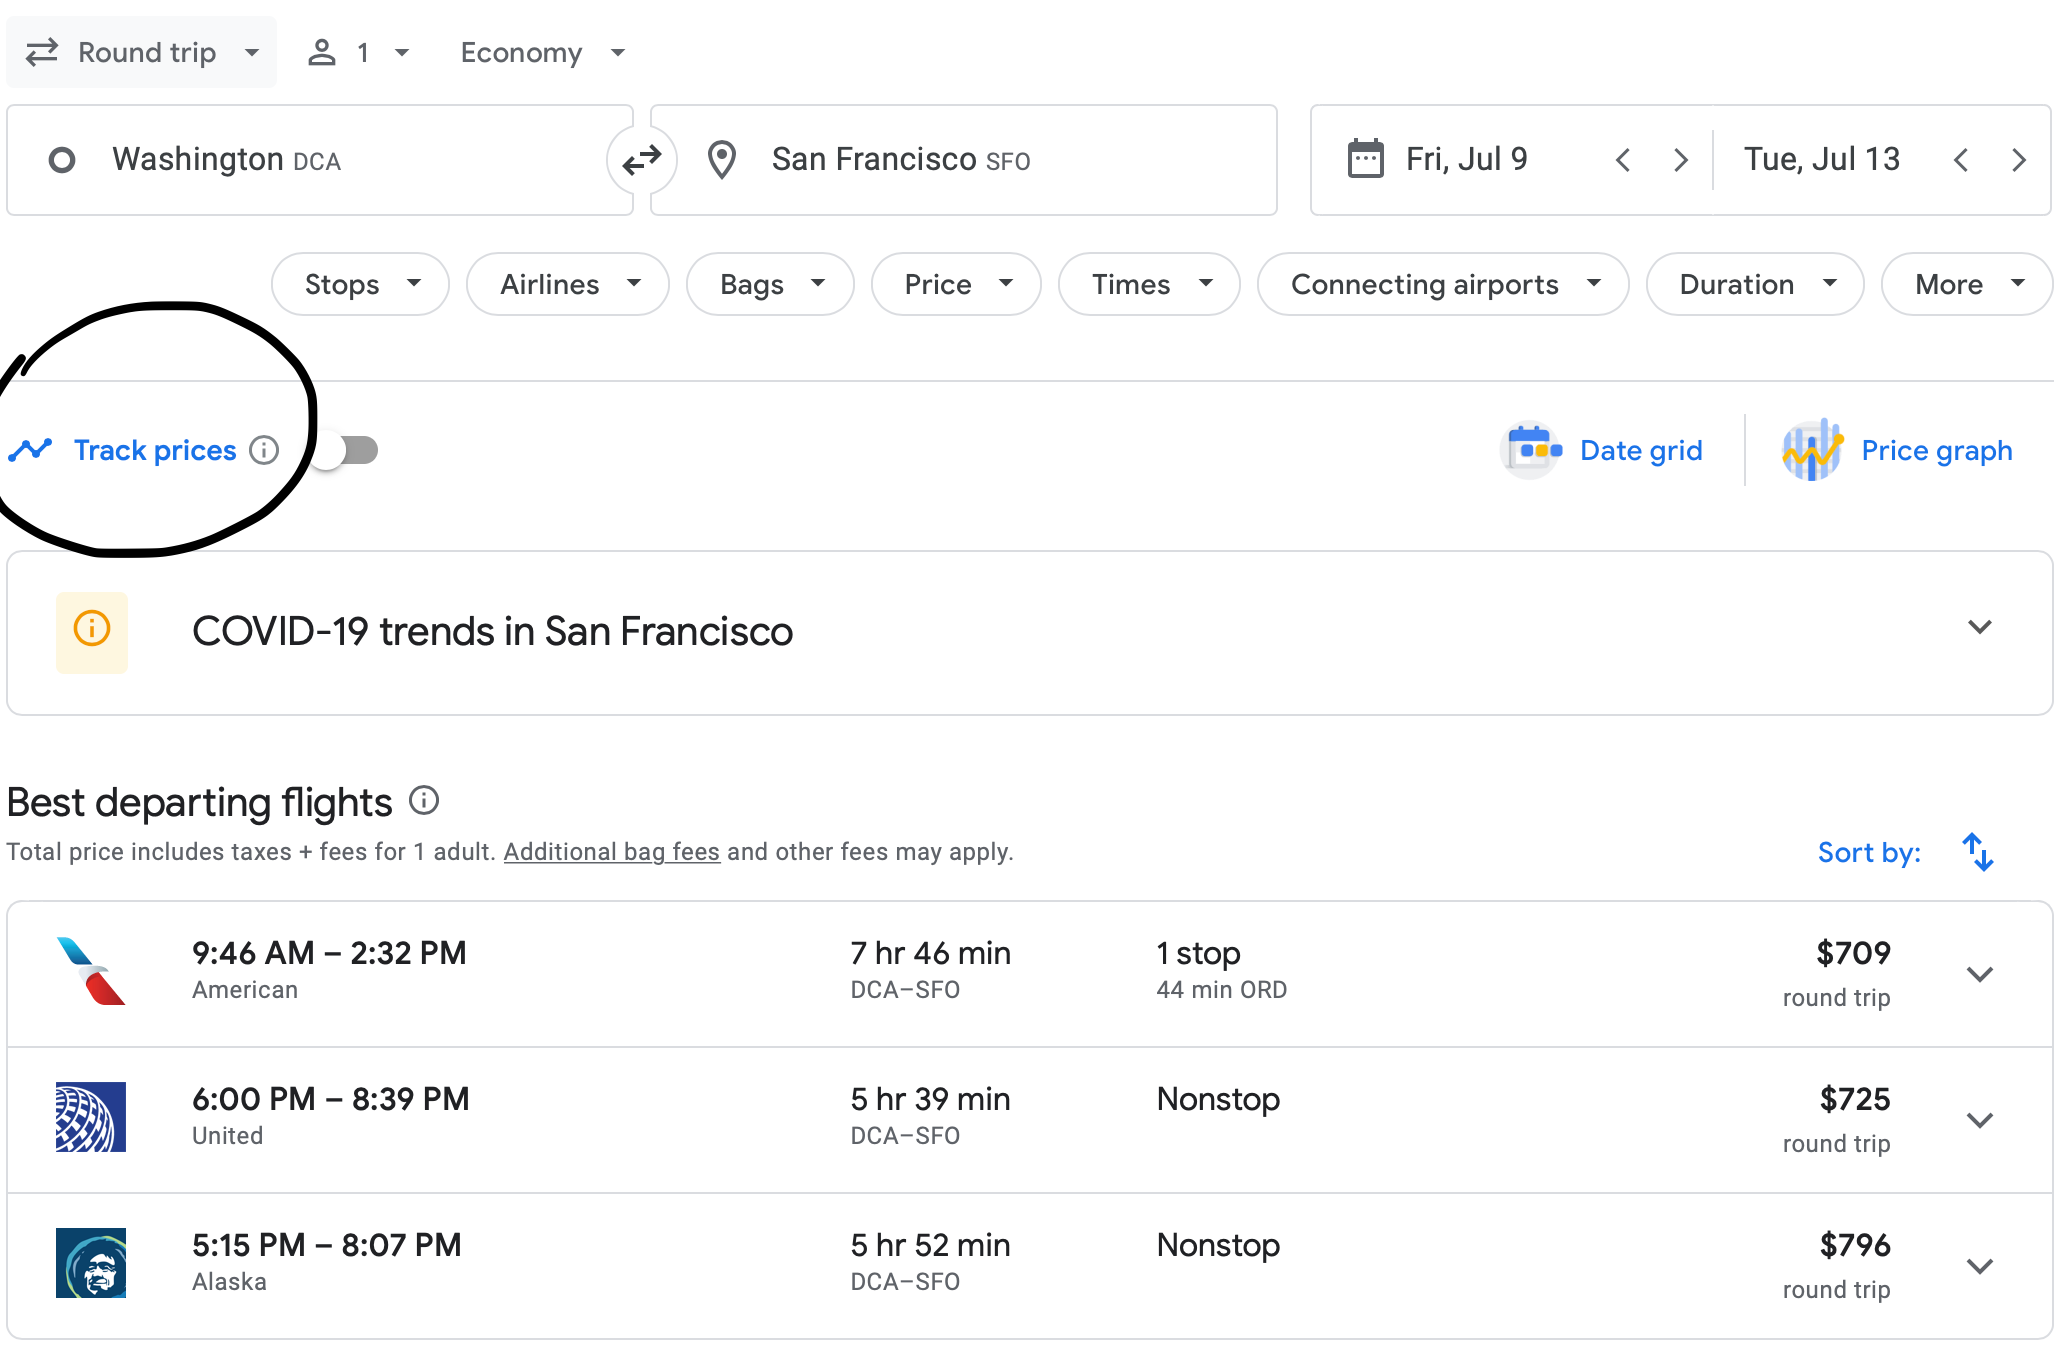Open the Round trip dropdown
Viewport: 2064px width, 1350px height.
pyautogui.click(x=142, y=52)
